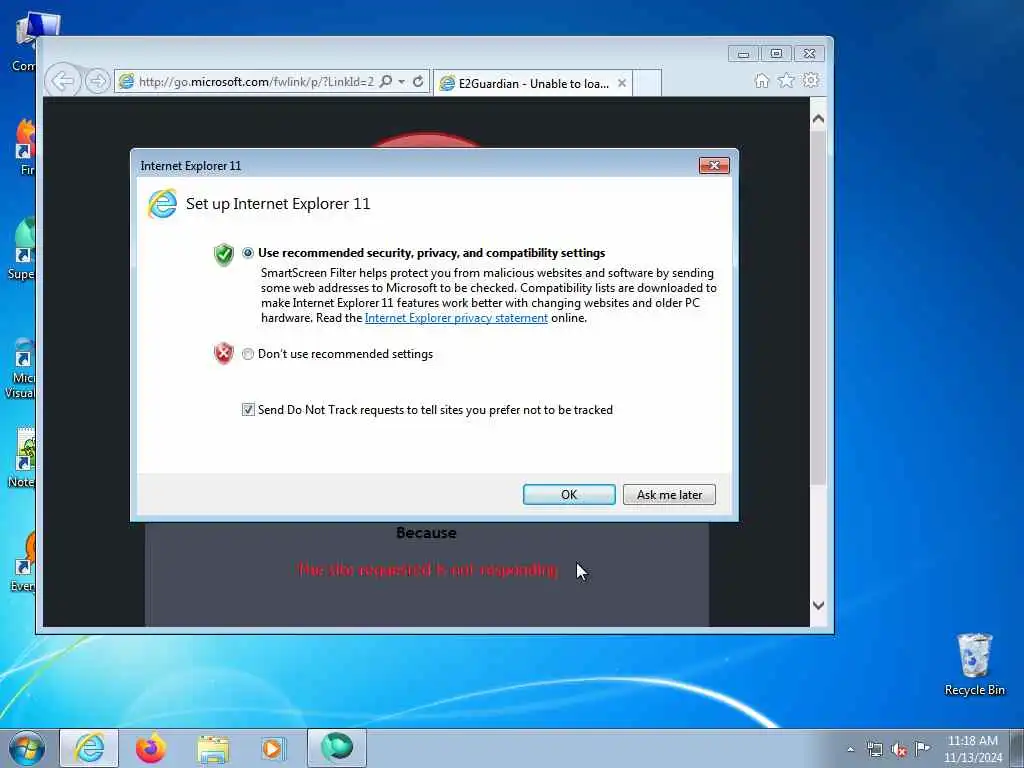The width and height of the screenshot is (1024, 768).
Task: Select the Recycle Bin desktop icon
Action: point(974,665)
